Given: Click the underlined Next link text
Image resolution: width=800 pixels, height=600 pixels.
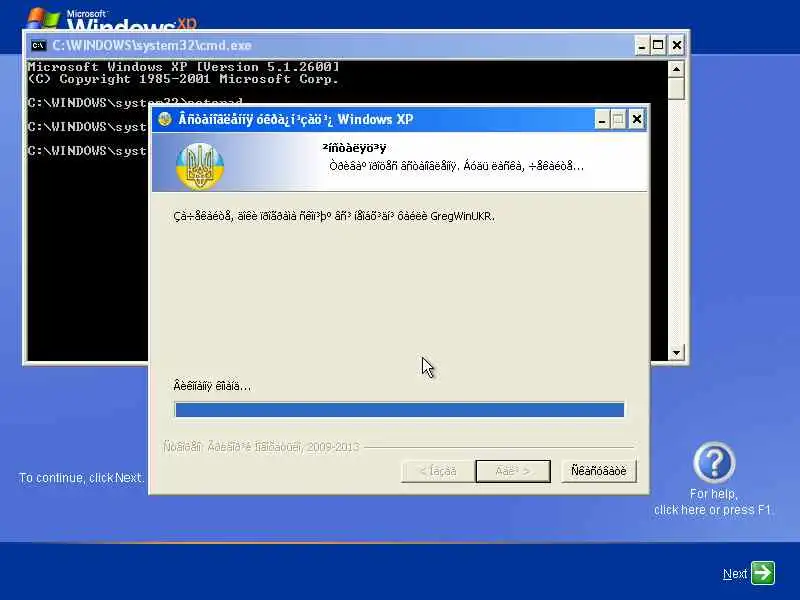Looking at the screenshot, I should pyautogui.click(x=735, y=574).
